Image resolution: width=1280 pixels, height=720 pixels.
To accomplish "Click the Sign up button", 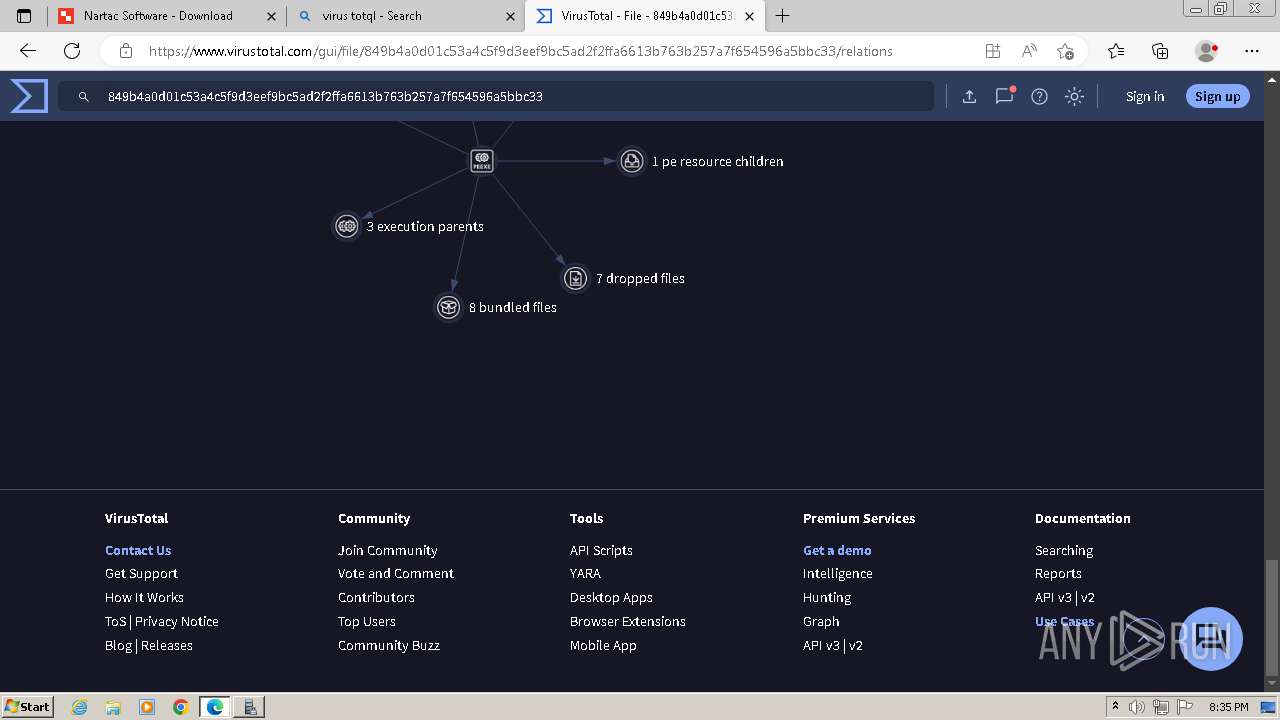I will tap(1217, 96).
